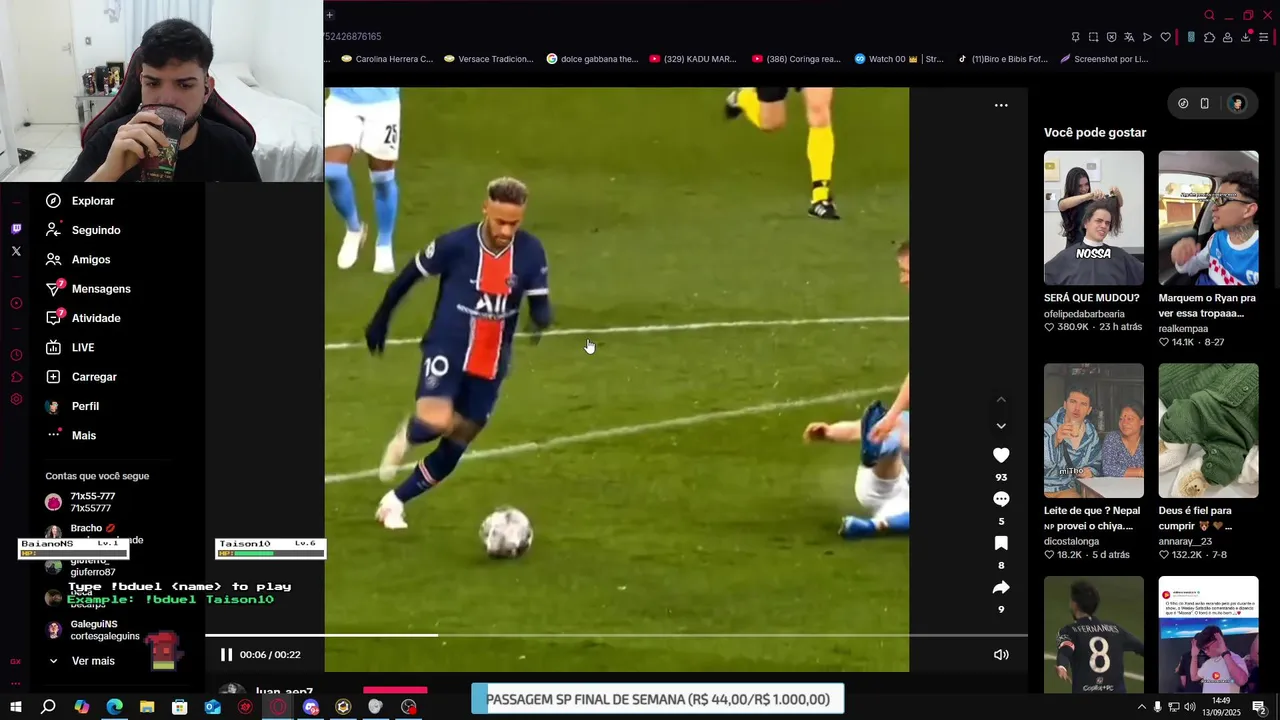This screenshot has width=1280, height=720.
Task: Open video three-dots options menu
Action: click(x=1001, y=105)
